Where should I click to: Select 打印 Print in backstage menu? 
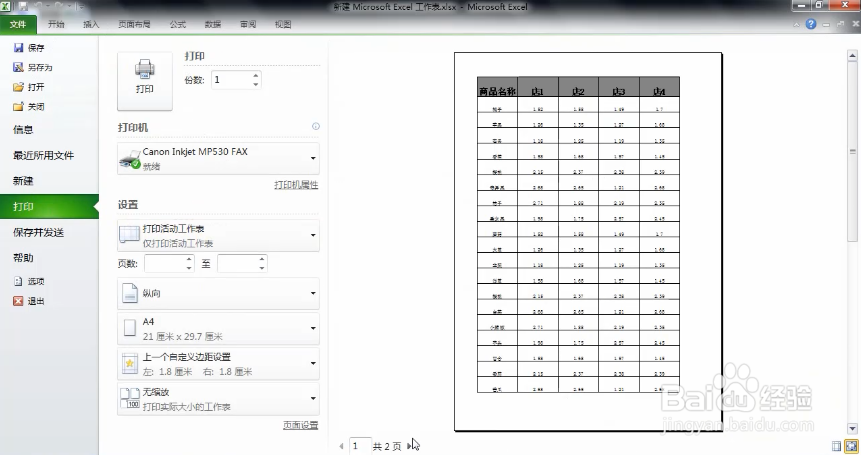pos(49,206)
